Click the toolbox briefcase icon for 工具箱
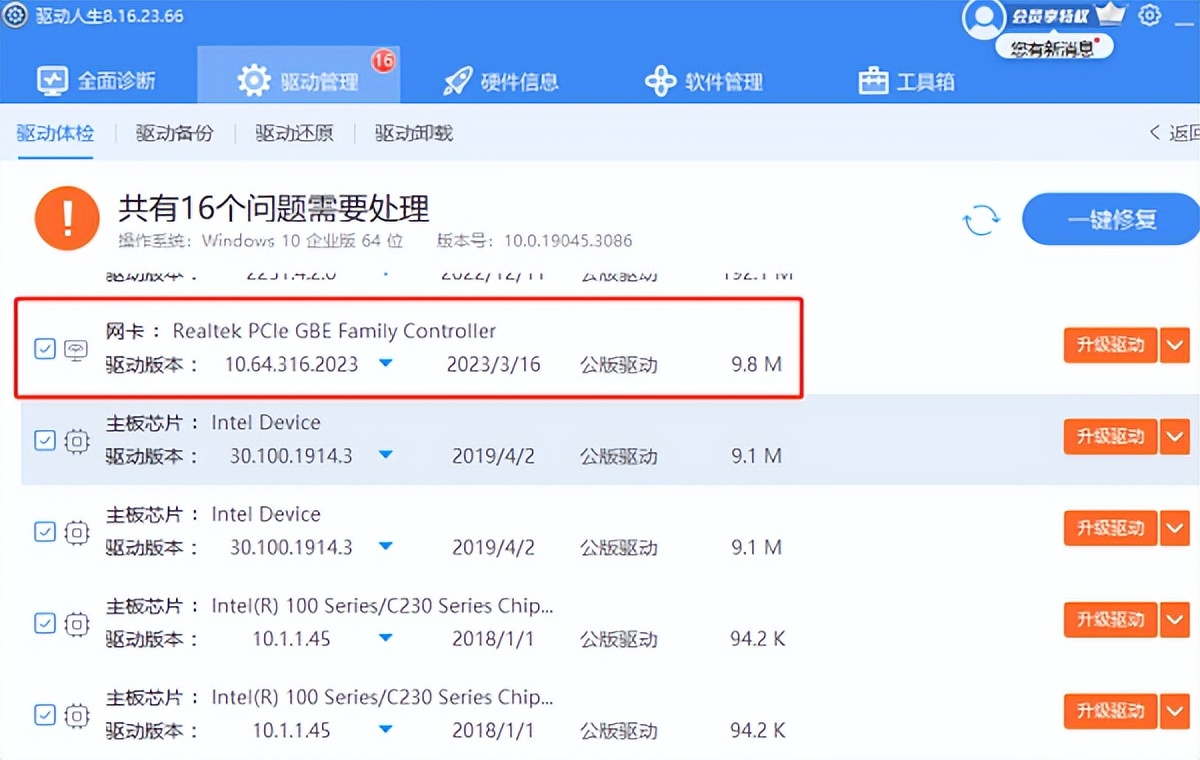The height and width of the screenshot is (760, 1200). [874, 80]
